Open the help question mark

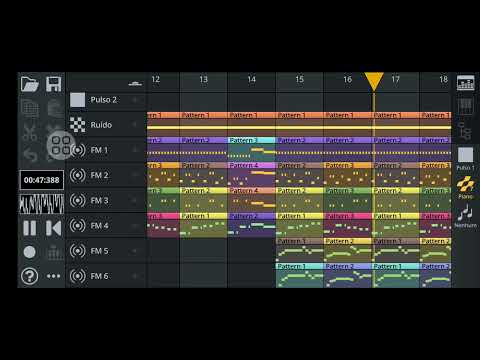click(30, 276)
